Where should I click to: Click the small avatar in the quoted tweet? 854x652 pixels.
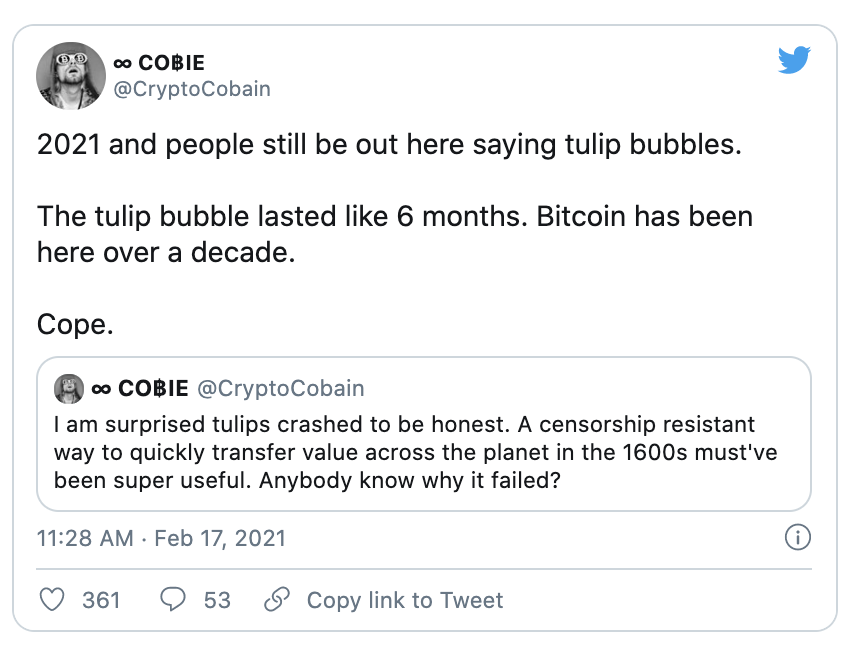click(68, 388)
